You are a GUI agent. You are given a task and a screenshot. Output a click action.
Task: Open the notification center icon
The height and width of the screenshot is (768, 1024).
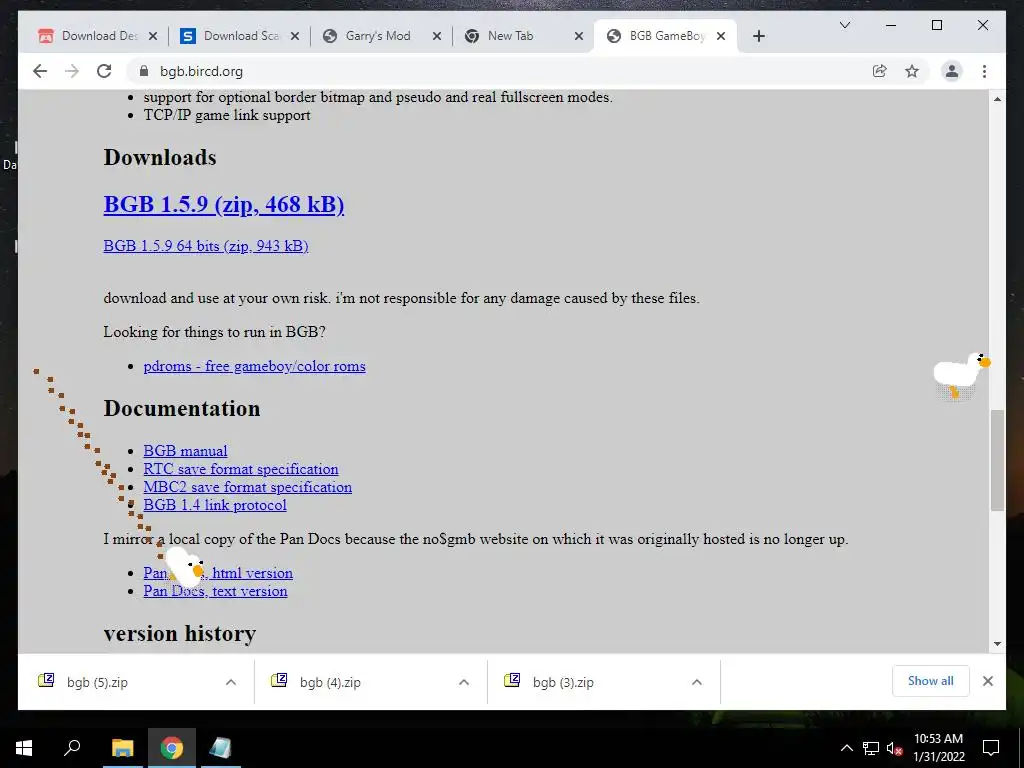[991, 748]
